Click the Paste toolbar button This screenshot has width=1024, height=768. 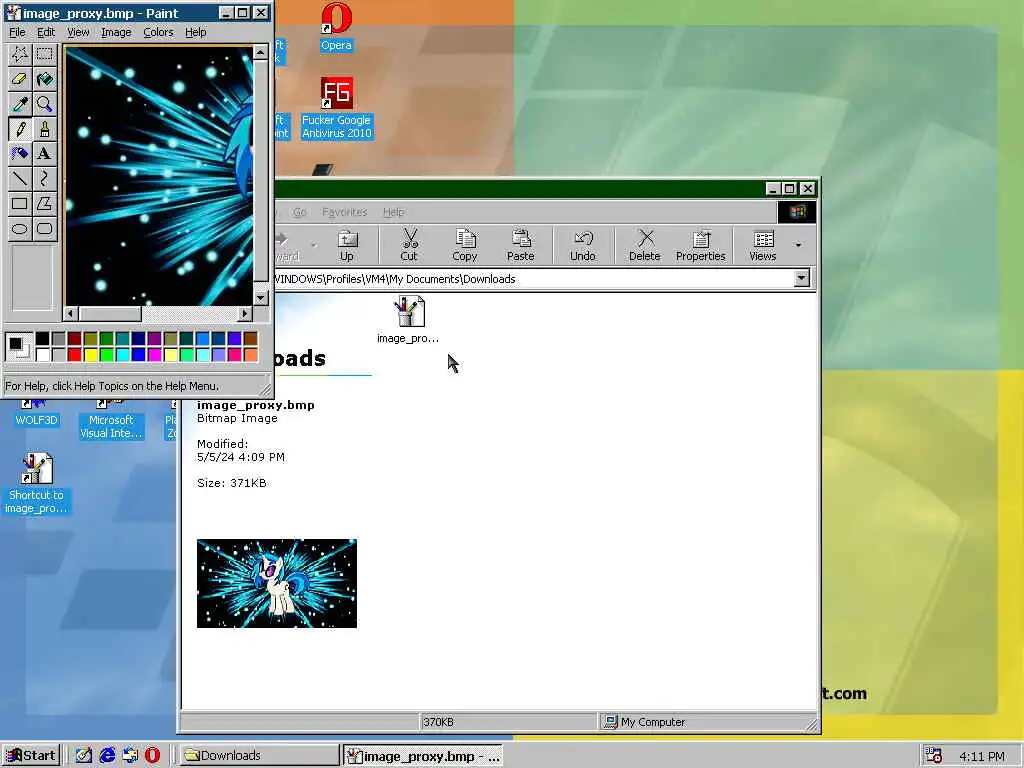(520, 245)
